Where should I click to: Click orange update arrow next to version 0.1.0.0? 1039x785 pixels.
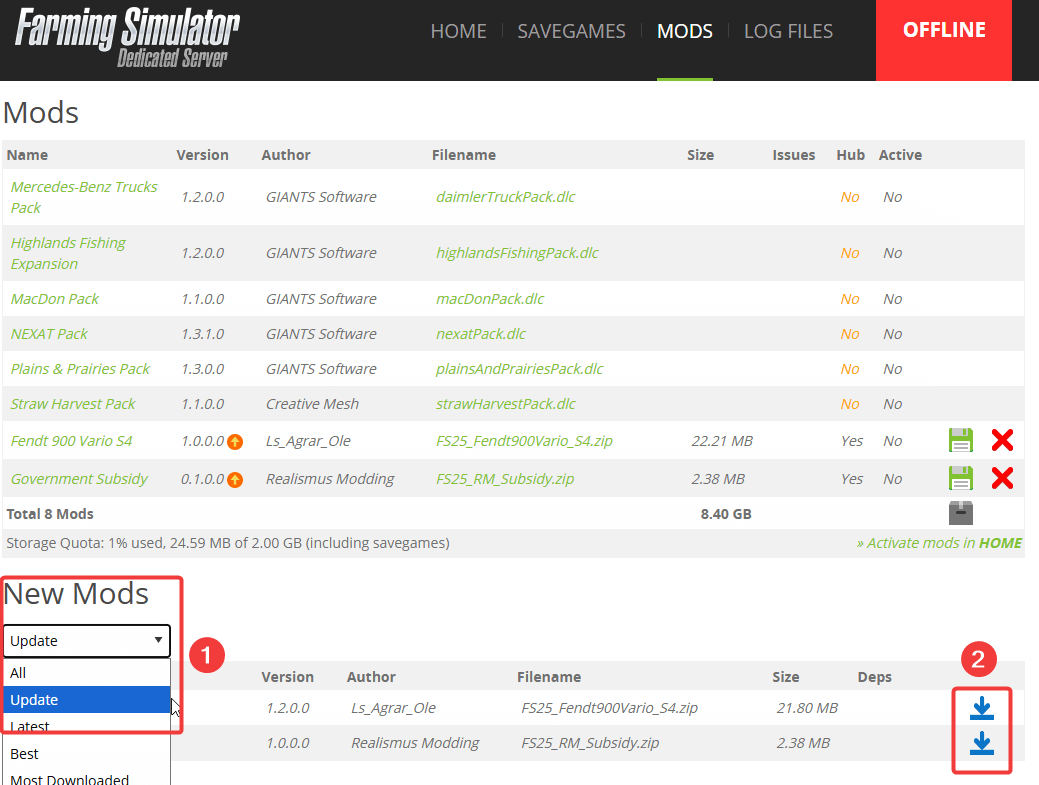pos(235,479)
